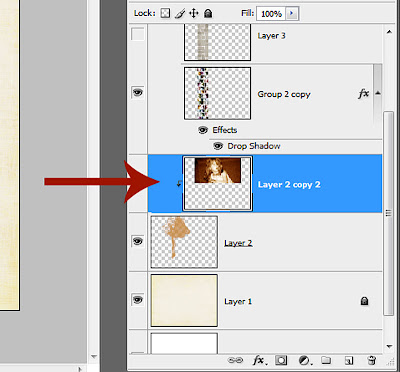Create a new layer

tap(349, 360)
